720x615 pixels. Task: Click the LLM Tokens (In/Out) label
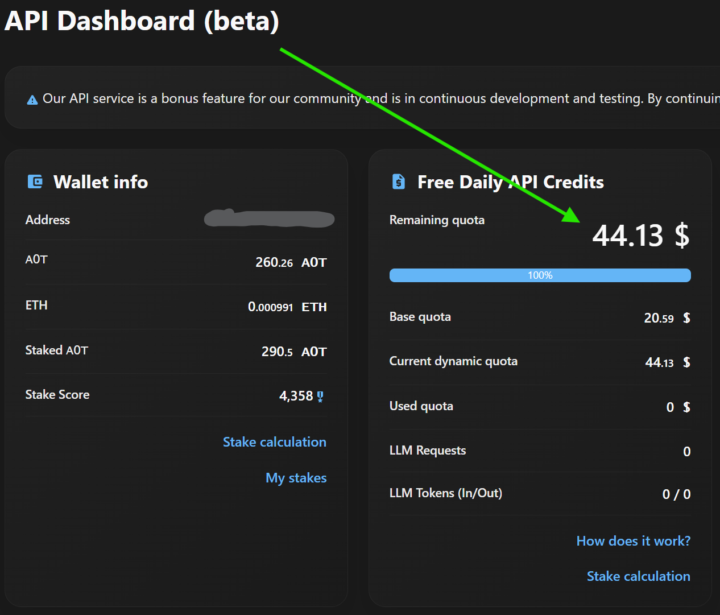coord(446,493)
